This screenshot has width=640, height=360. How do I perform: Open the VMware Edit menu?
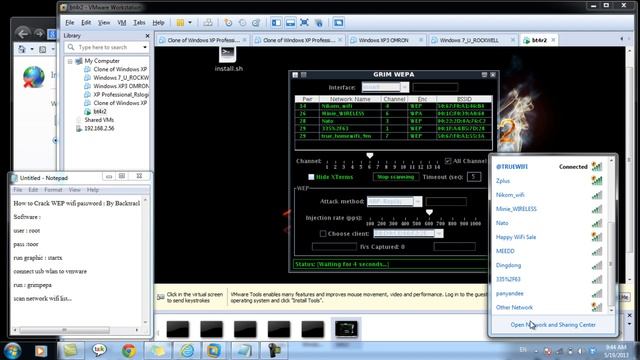pos(86,23)
